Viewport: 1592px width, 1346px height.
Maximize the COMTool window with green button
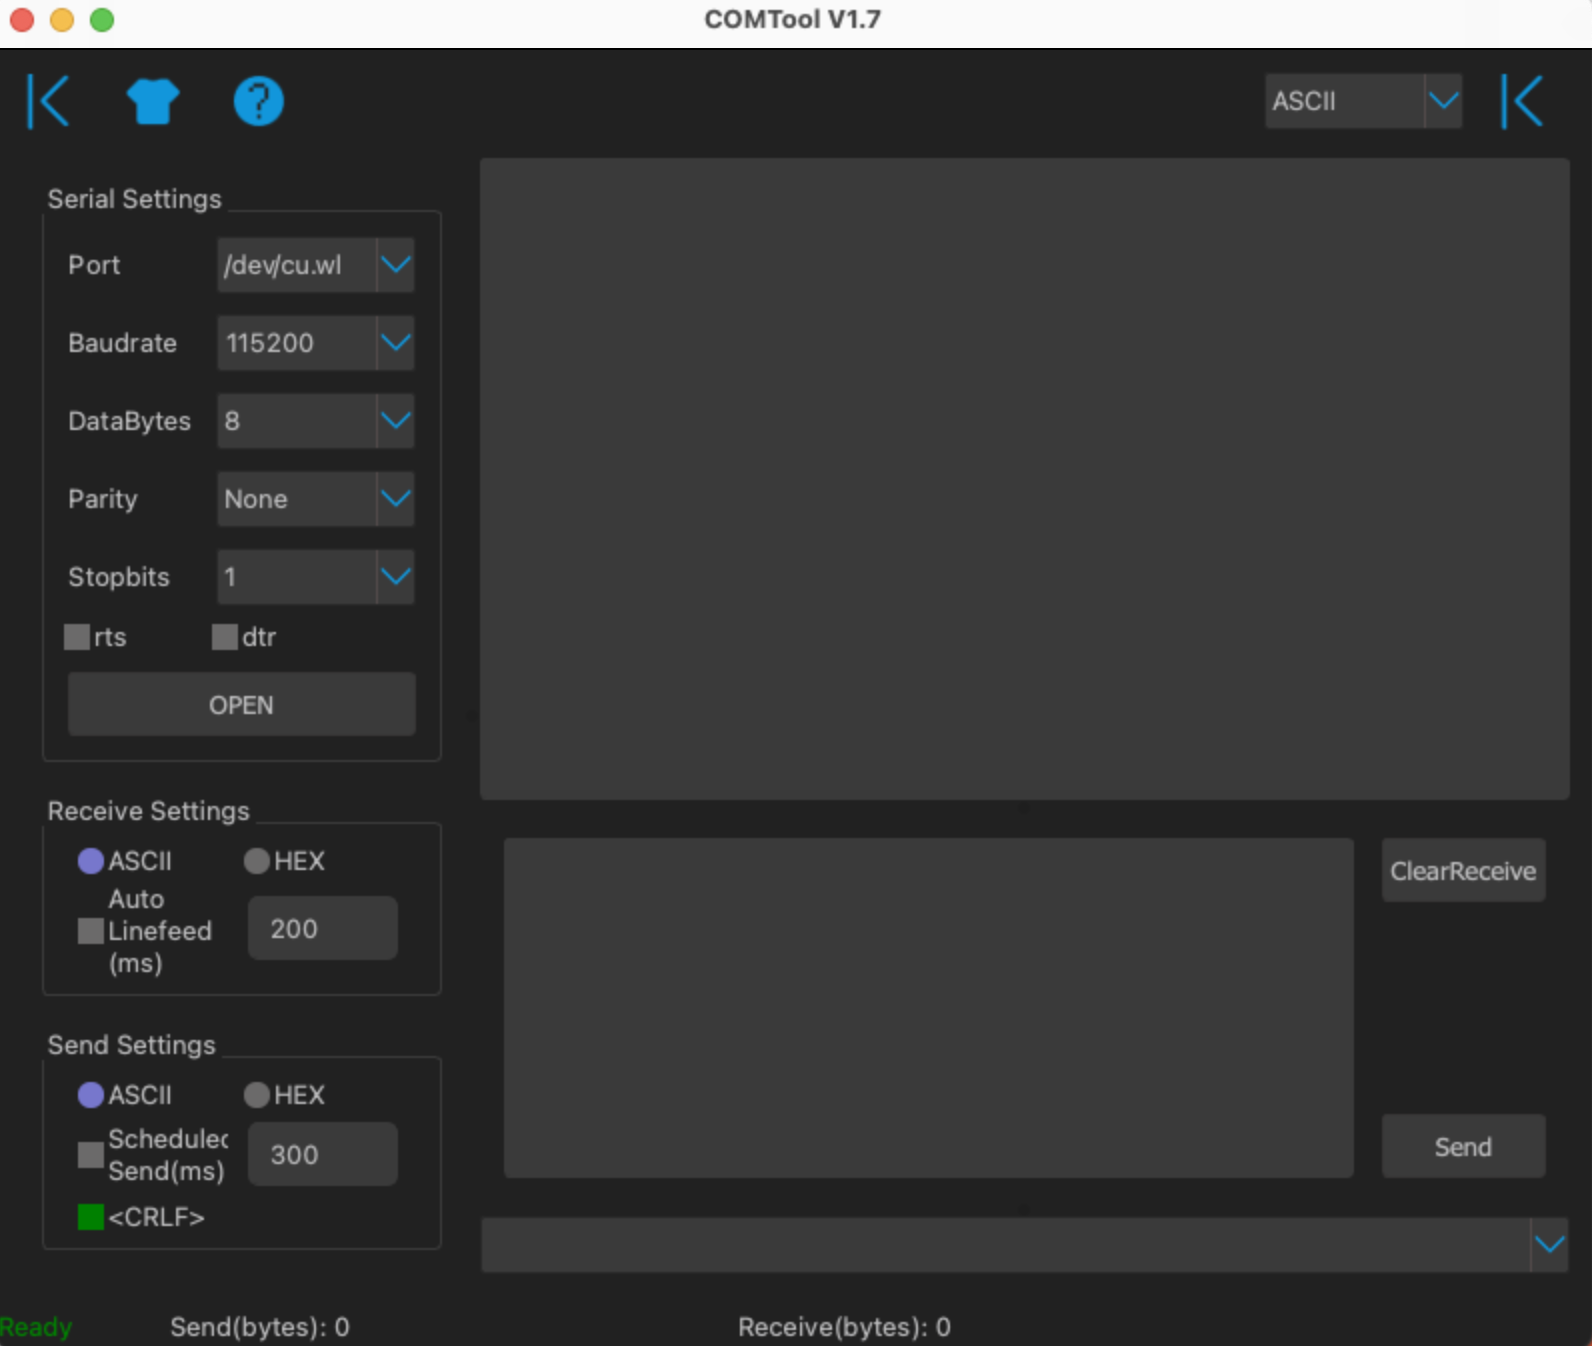[x=102, y=19]
